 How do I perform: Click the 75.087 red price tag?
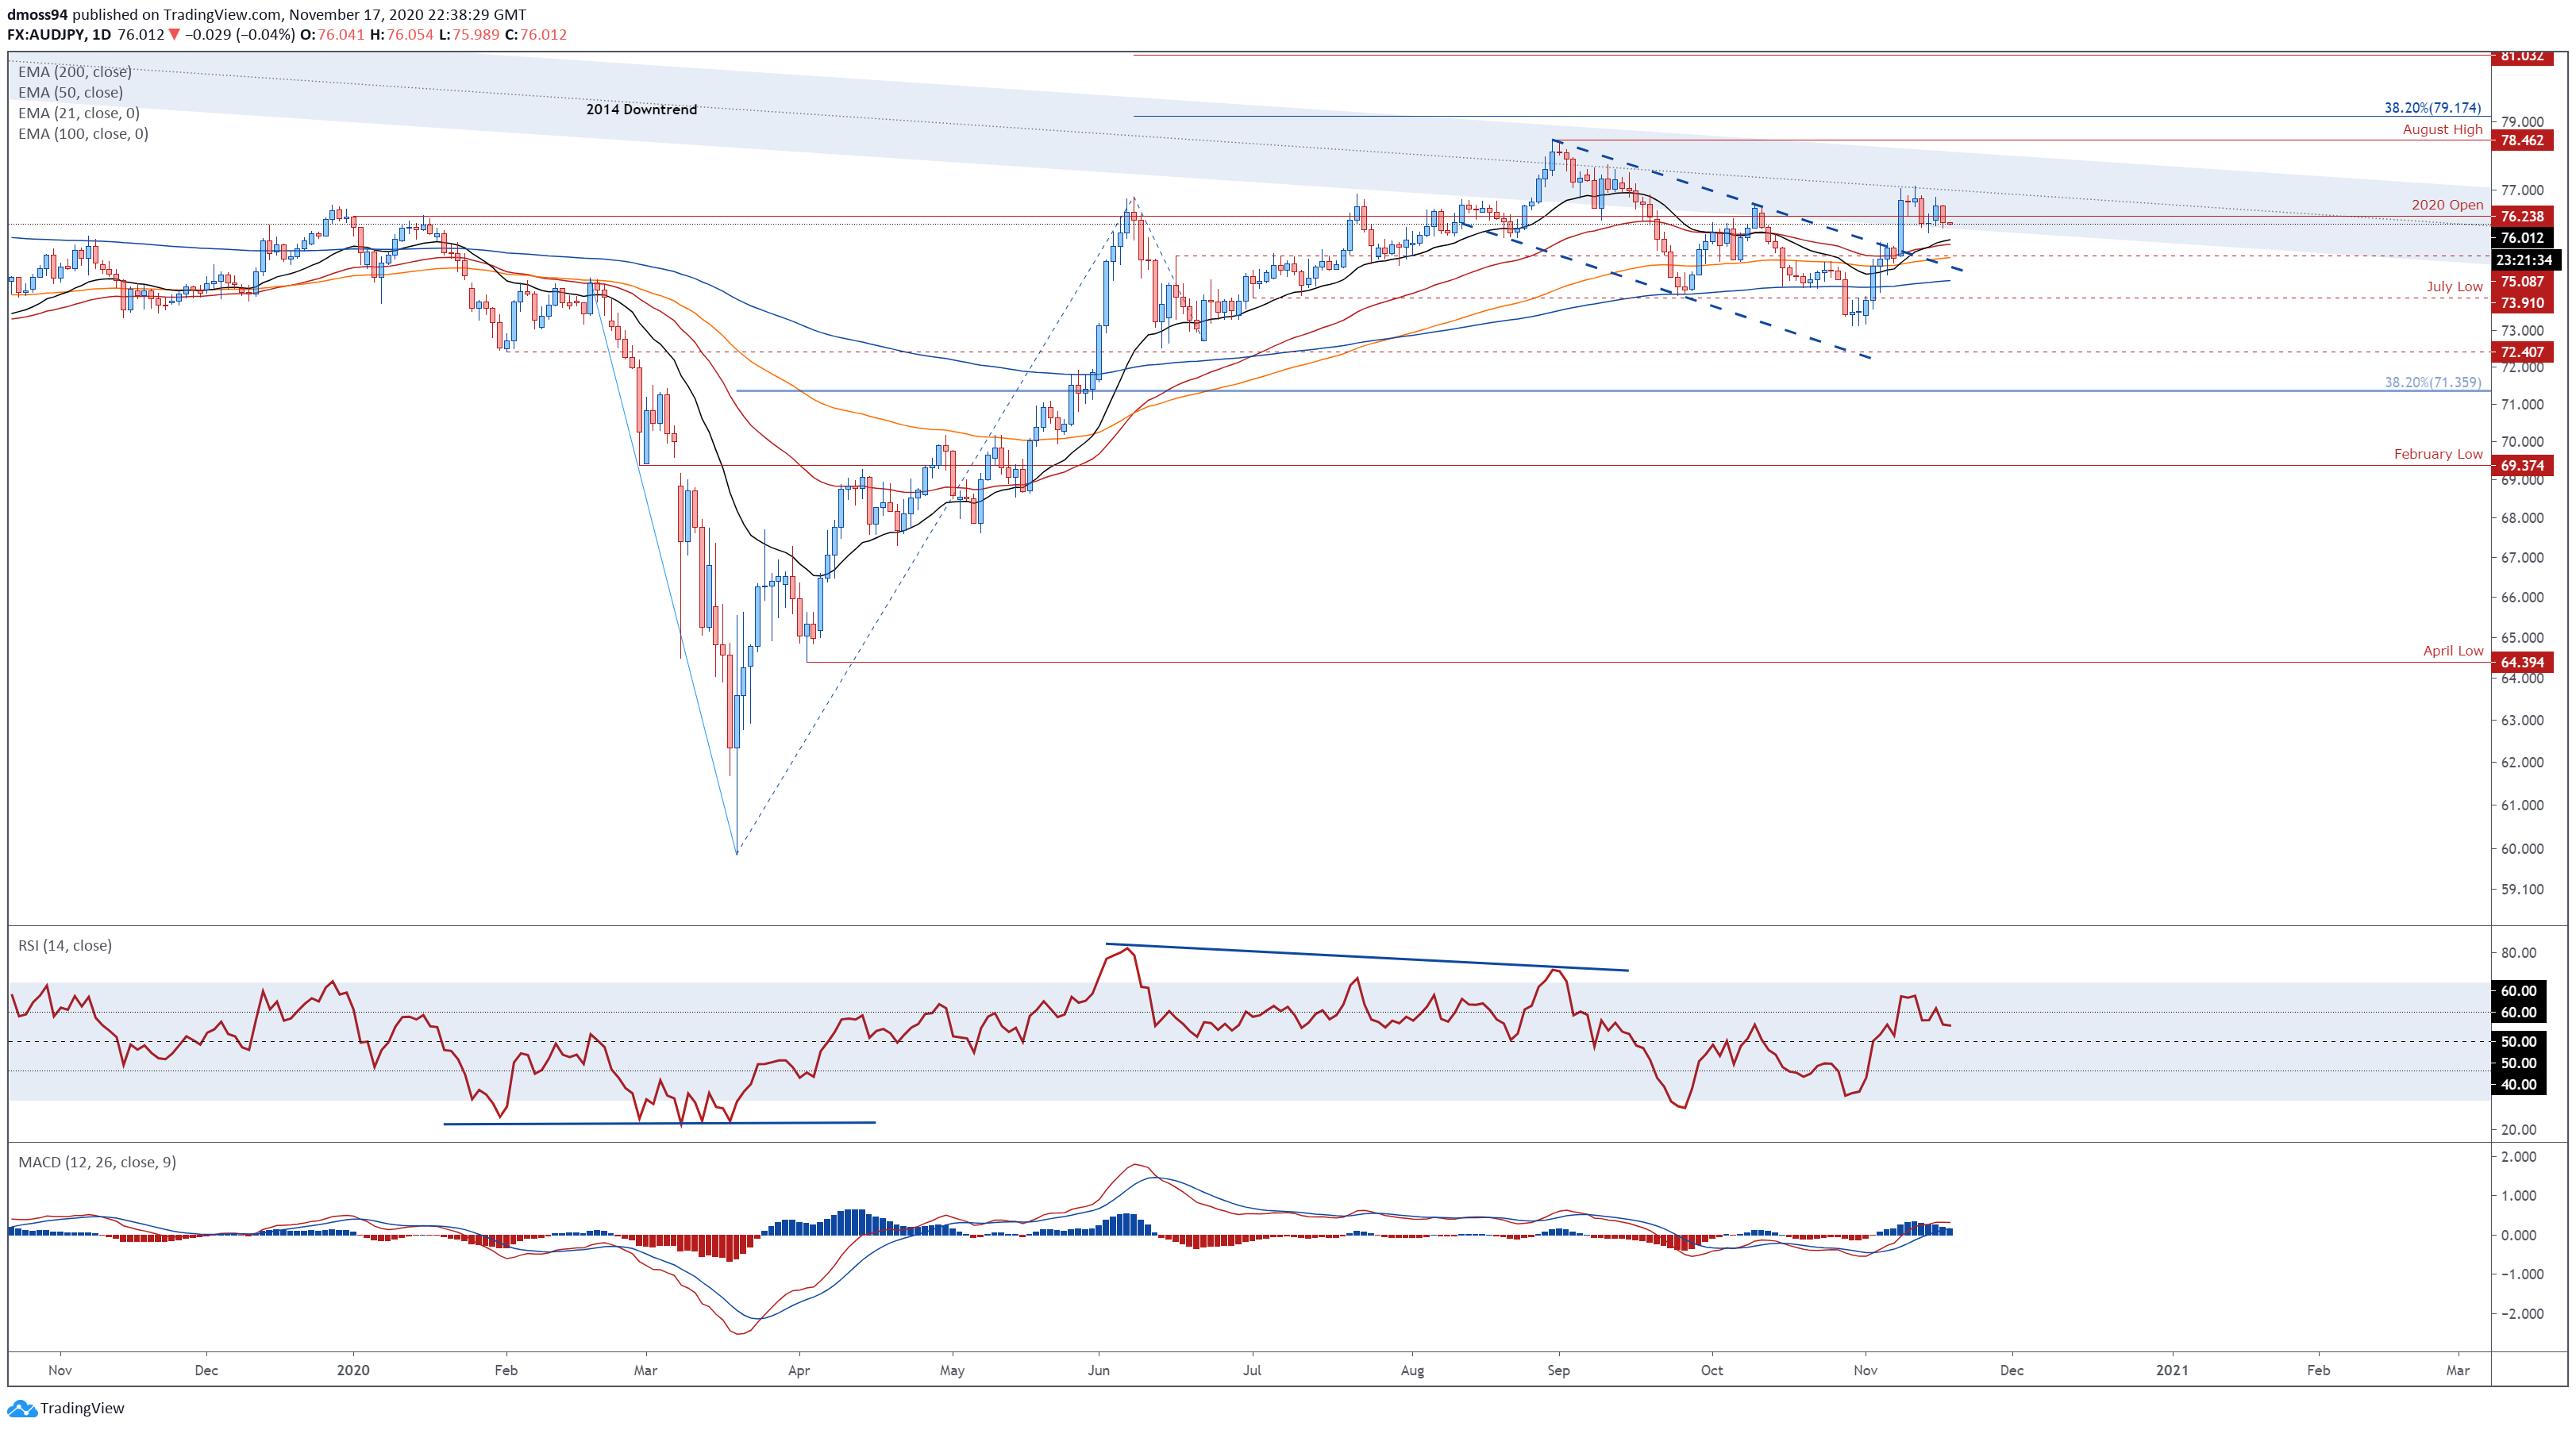(x=2522, y=282)
